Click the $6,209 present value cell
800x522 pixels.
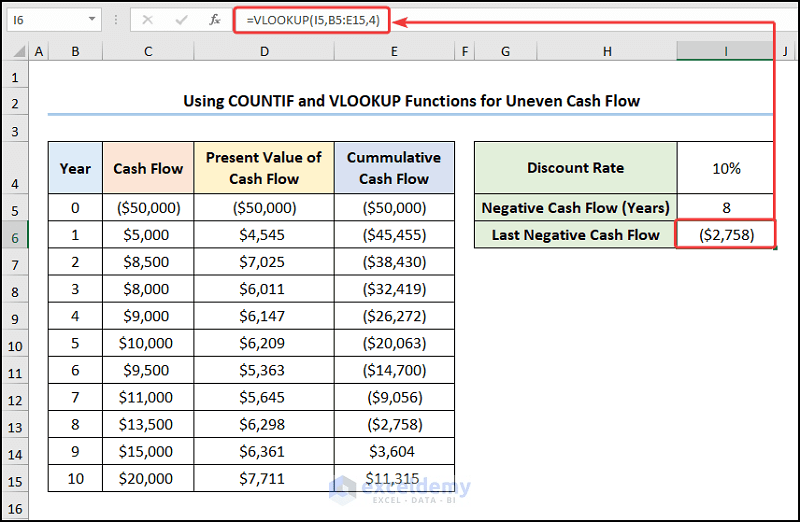pyautogui.click(x=264, y=343)
